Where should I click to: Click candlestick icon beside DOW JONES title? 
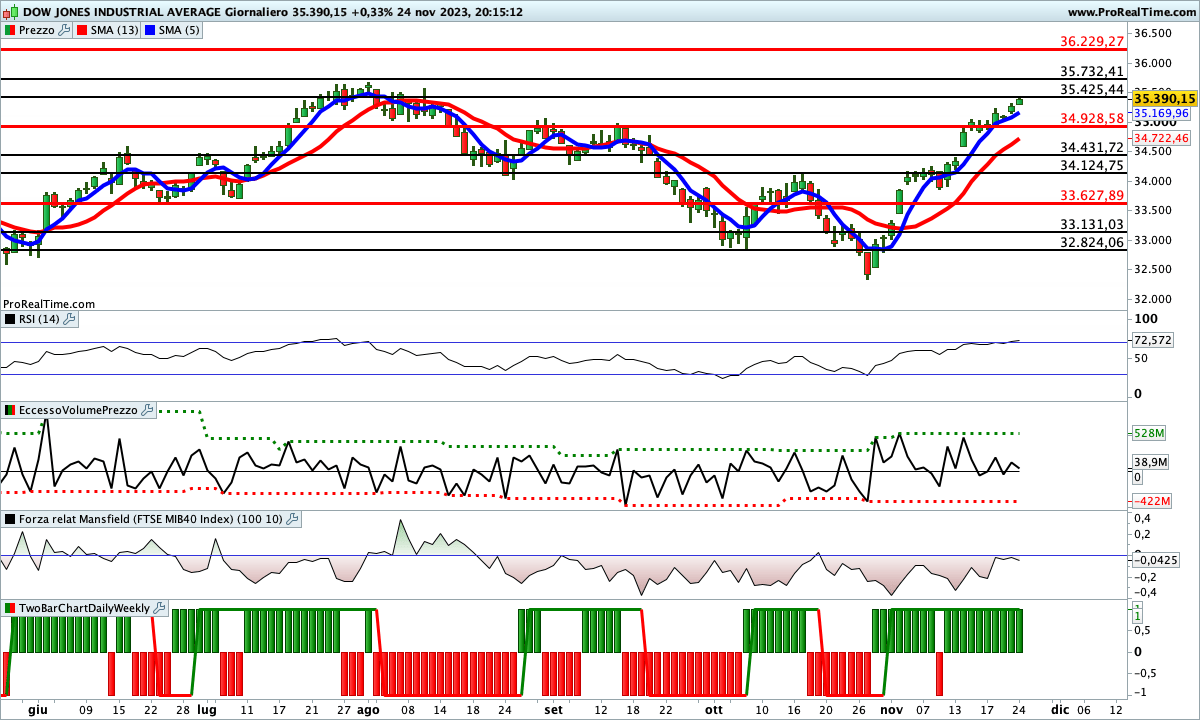[x=9, y=12]
